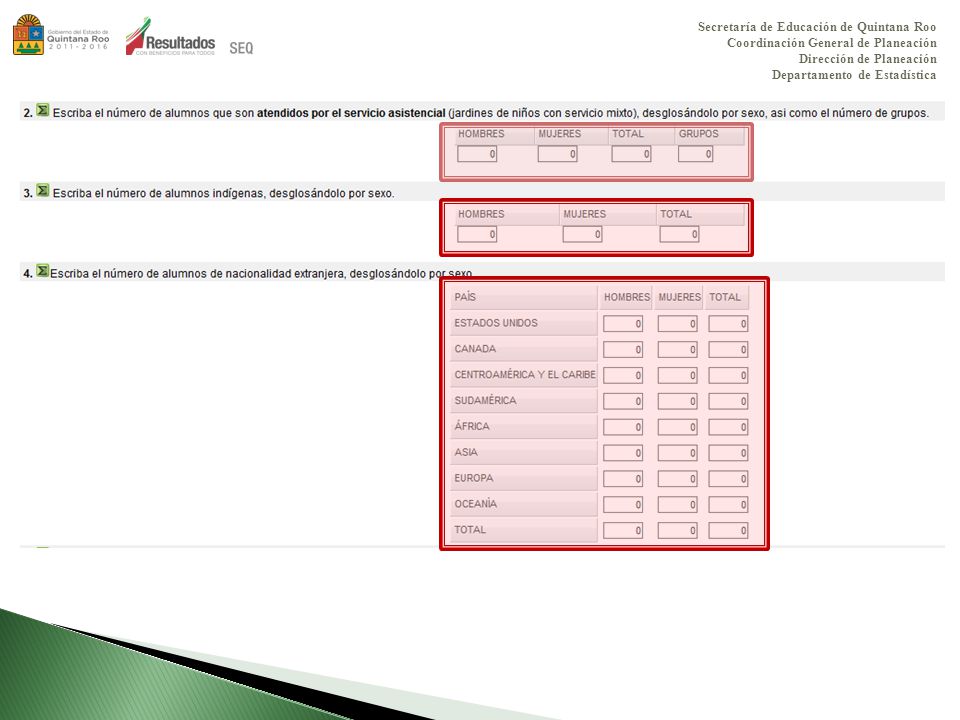Click HOMBRES field in ESTADOS UNIDOS row
This screenshot has height=720, width=960.
tap(623, 324)
